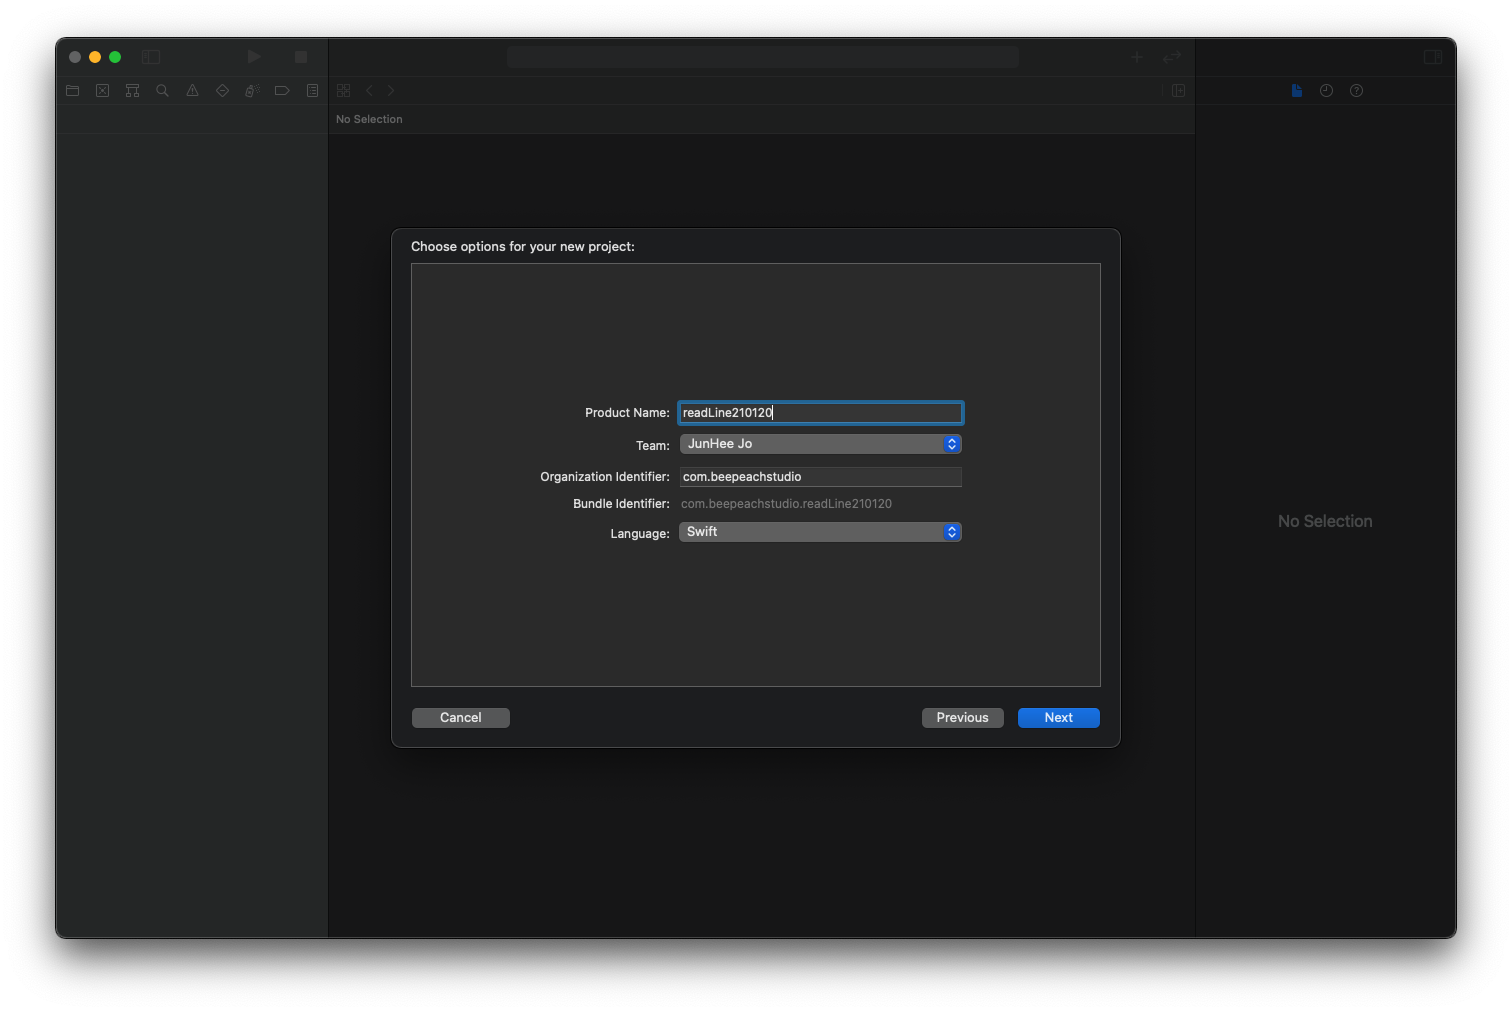Click the Next button
The height and width of the screenshot is (1012, 1512).
(1059, 718)
